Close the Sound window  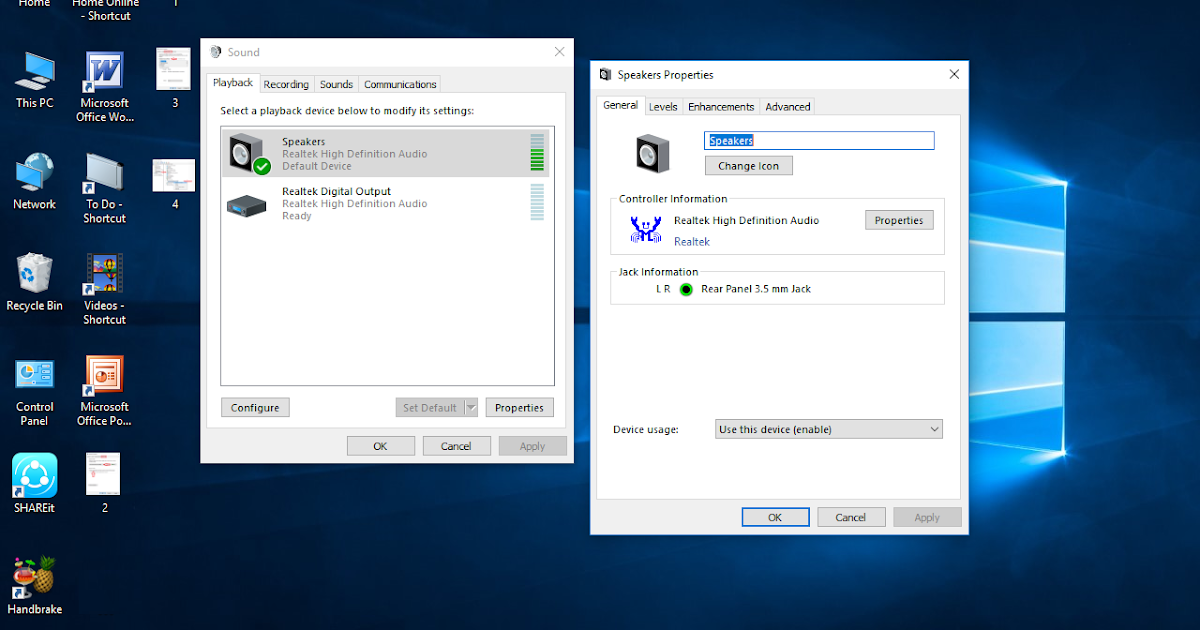[x=559, y=52]
